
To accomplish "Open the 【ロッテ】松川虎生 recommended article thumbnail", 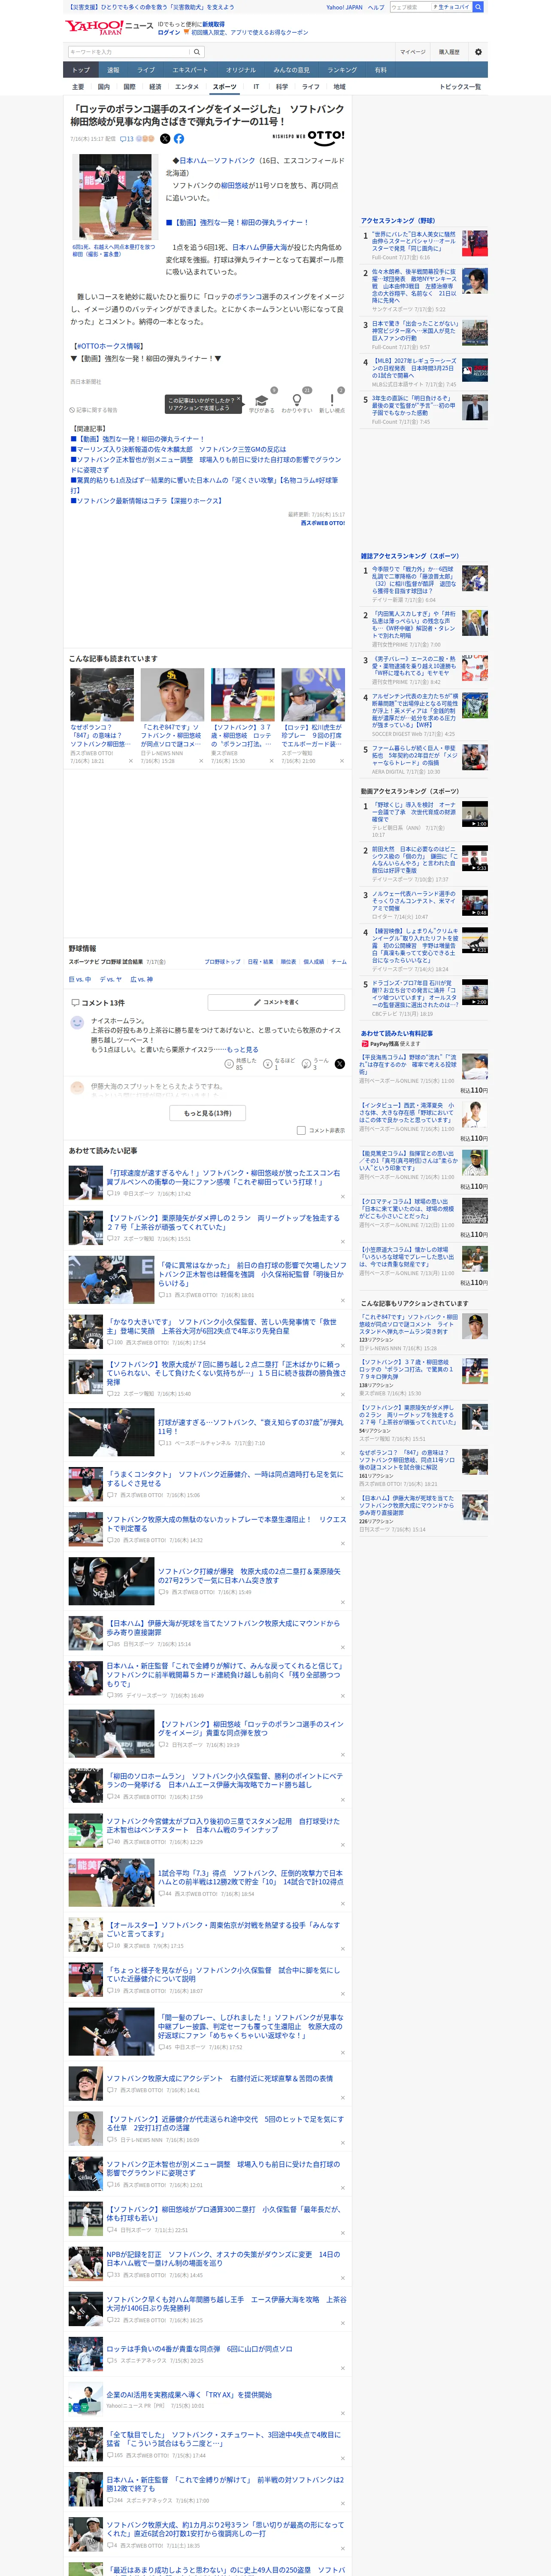I will click(313, 695).
